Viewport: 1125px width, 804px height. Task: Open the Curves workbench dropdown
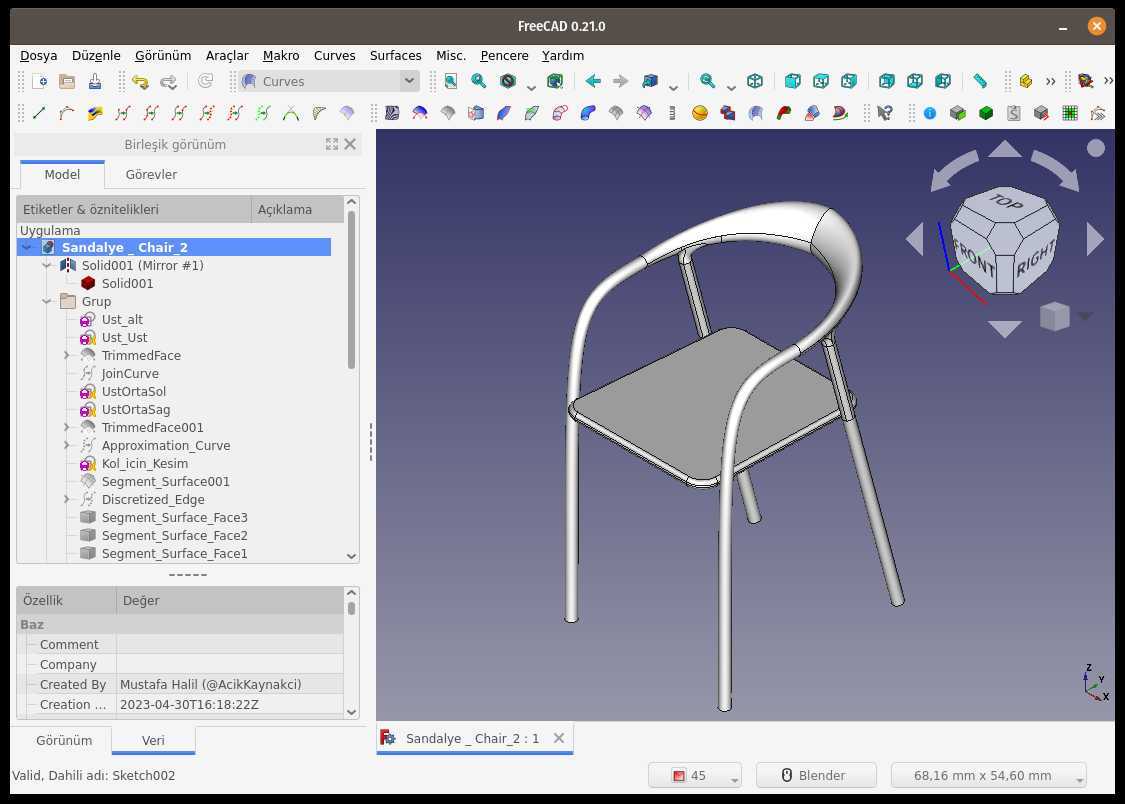329,81
